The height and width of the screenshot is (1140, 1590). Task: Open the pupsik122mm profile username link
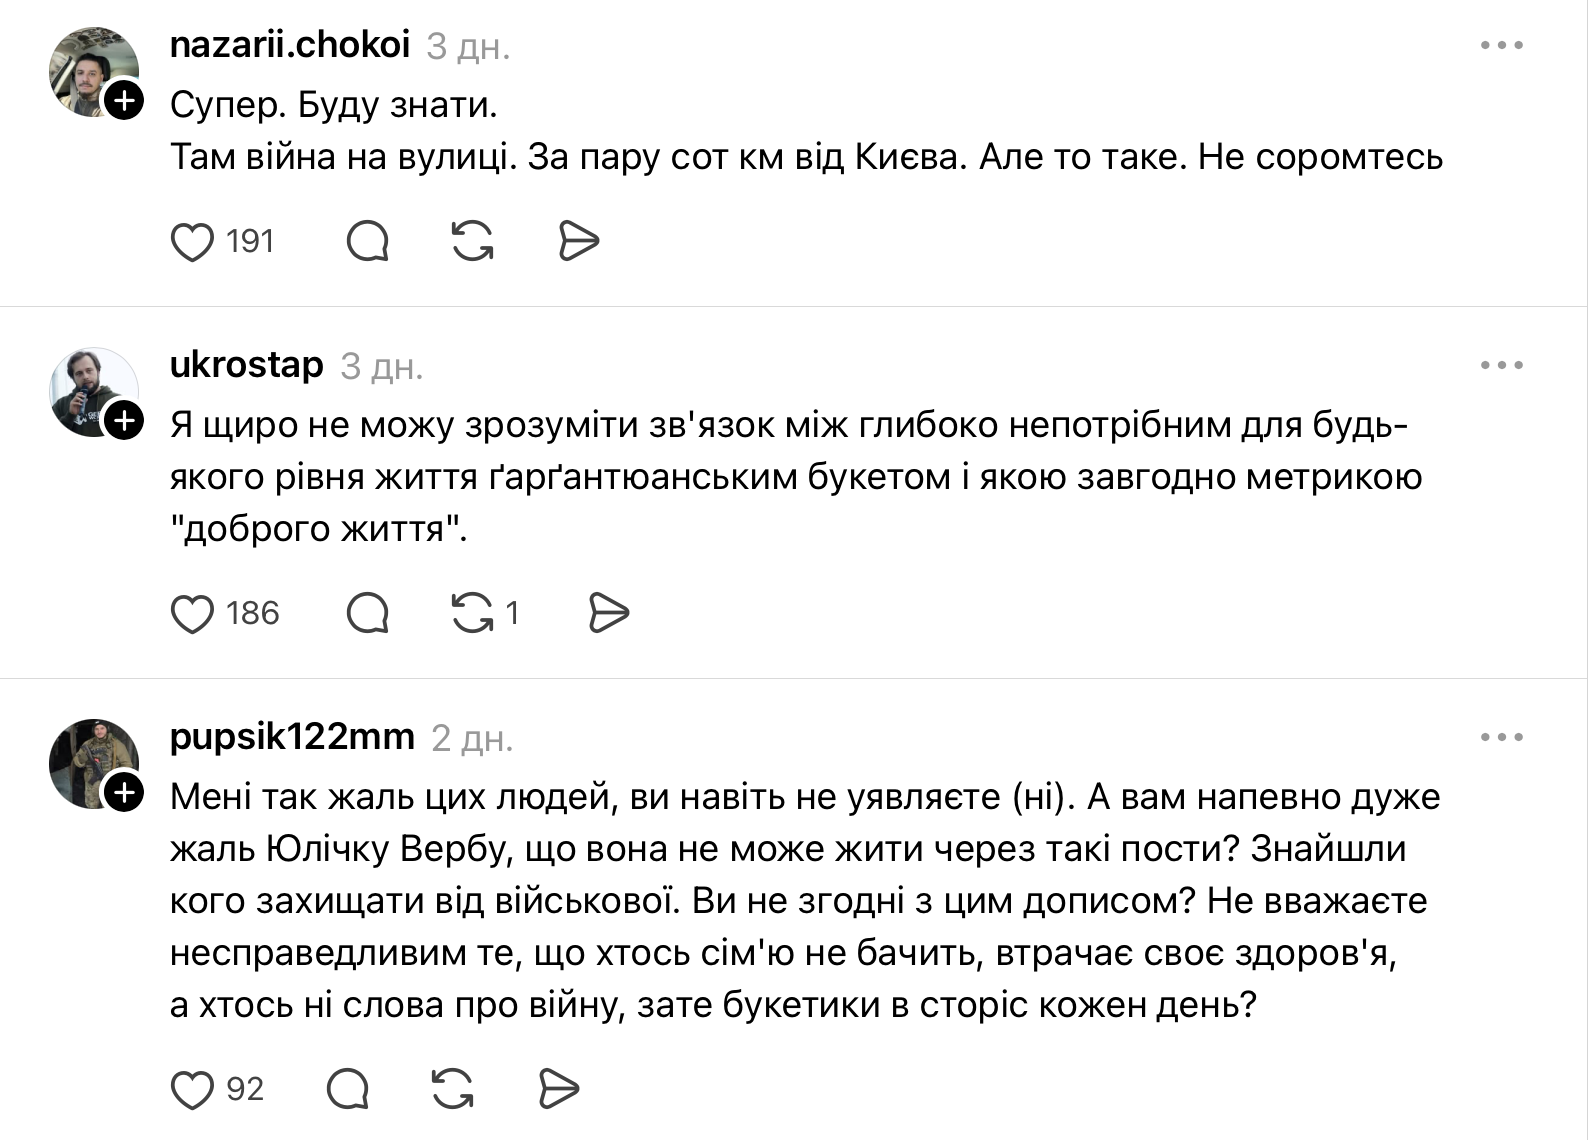(x=292, y=737)
